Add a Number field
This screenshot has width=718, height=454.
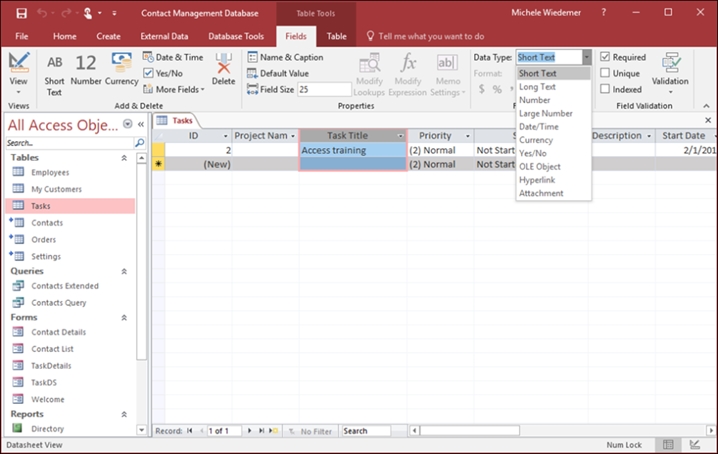coord(86,70)
